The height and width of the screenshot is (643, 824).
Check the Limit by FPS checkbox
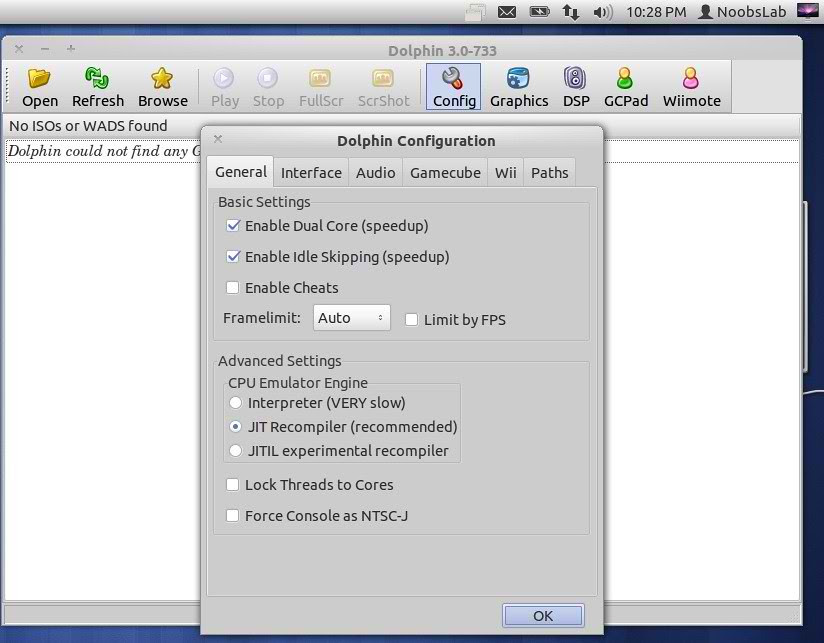pos(411,319)
